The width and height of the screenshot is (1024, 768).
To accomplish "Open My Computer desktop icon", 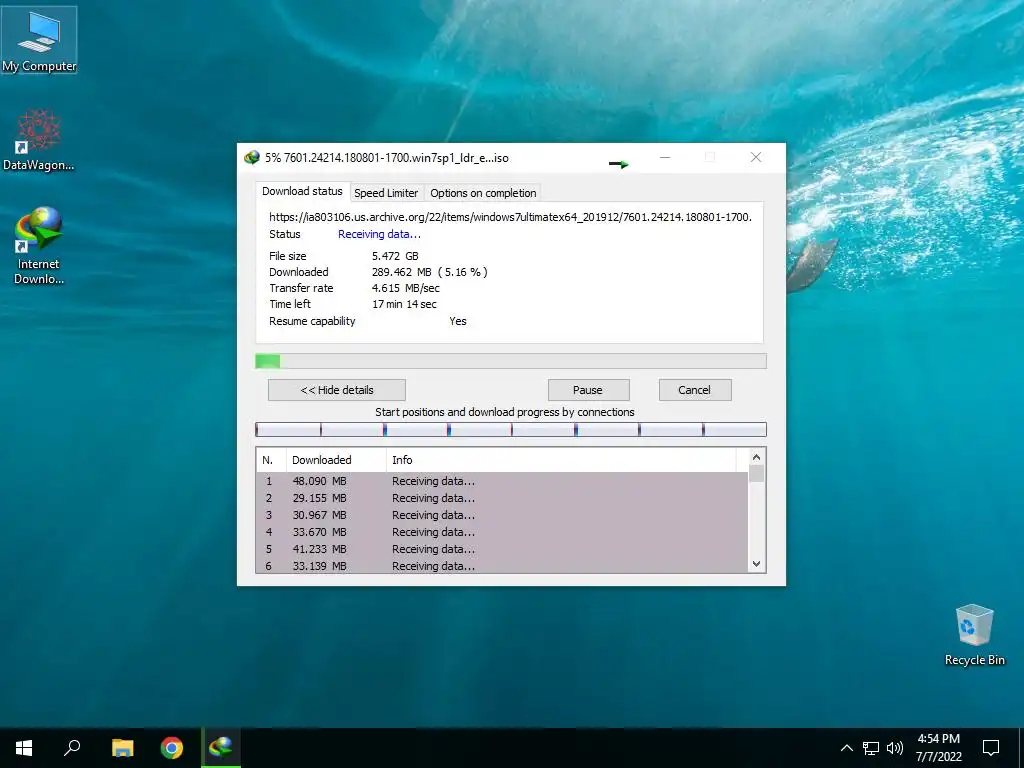I will pyautogui.click(x=39, y=40).
